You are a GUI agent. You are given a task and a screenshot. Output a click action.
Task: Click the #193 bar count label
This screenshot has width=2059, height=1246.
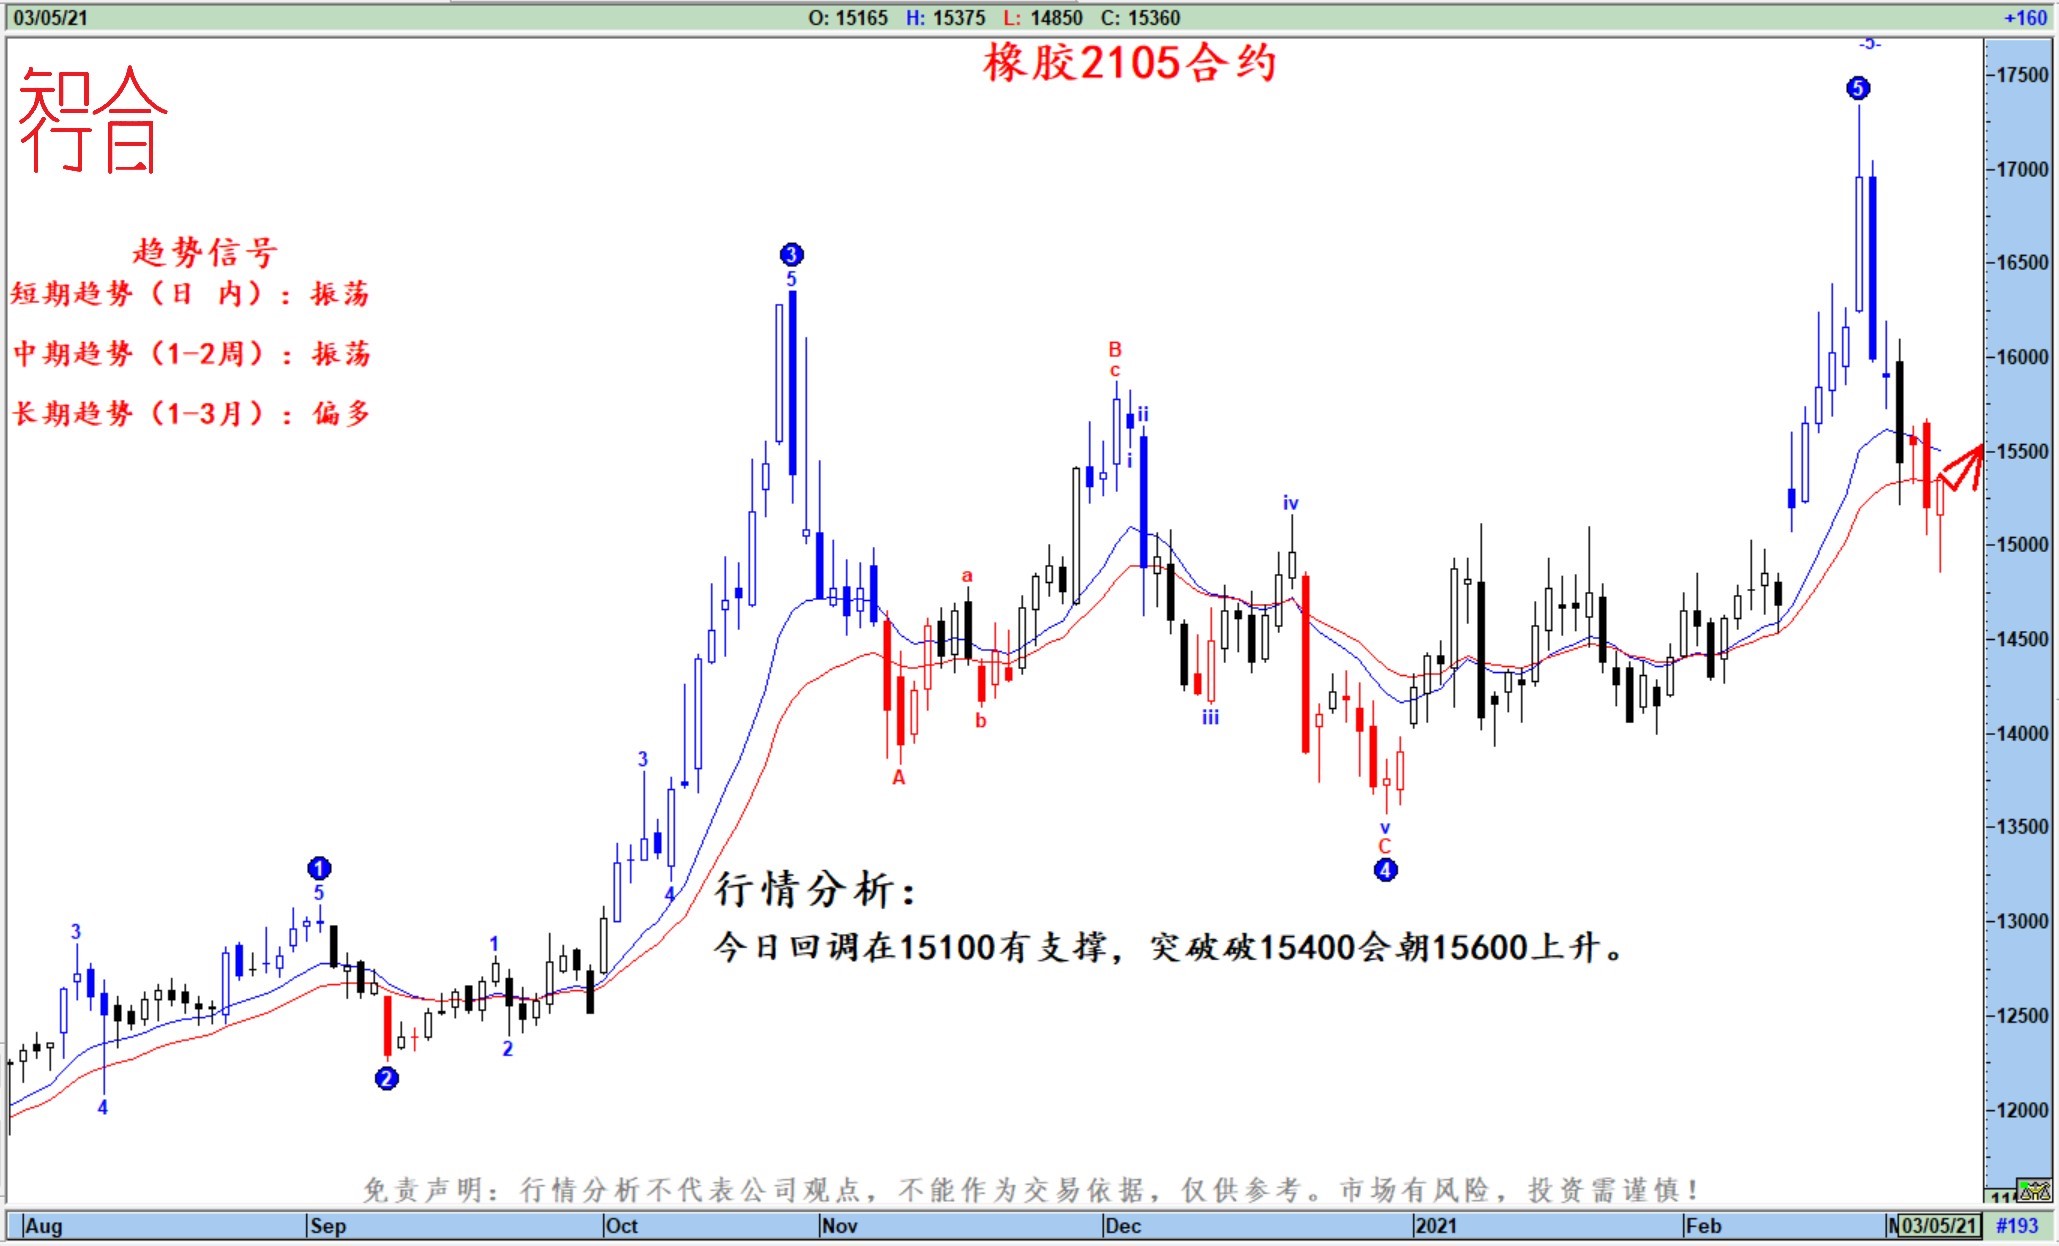(2016, 1225)
